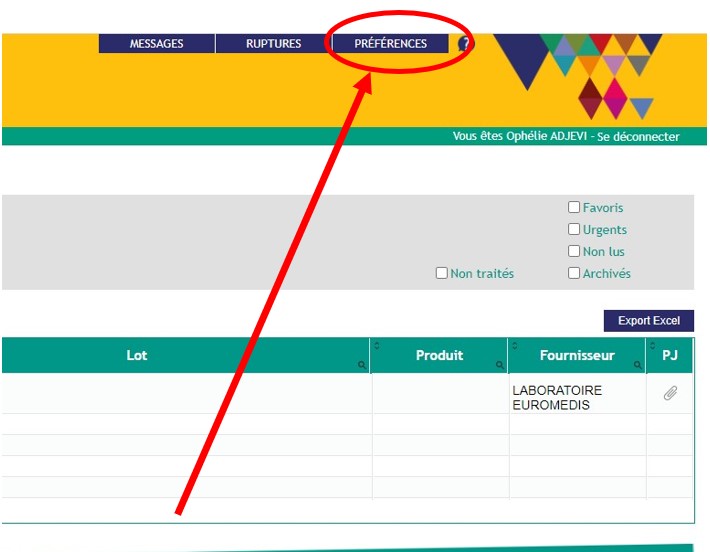Go to the Ruptures menu tab
This screenshot has width=710, height=552.
pyautogui.click(x=273, y=44)
